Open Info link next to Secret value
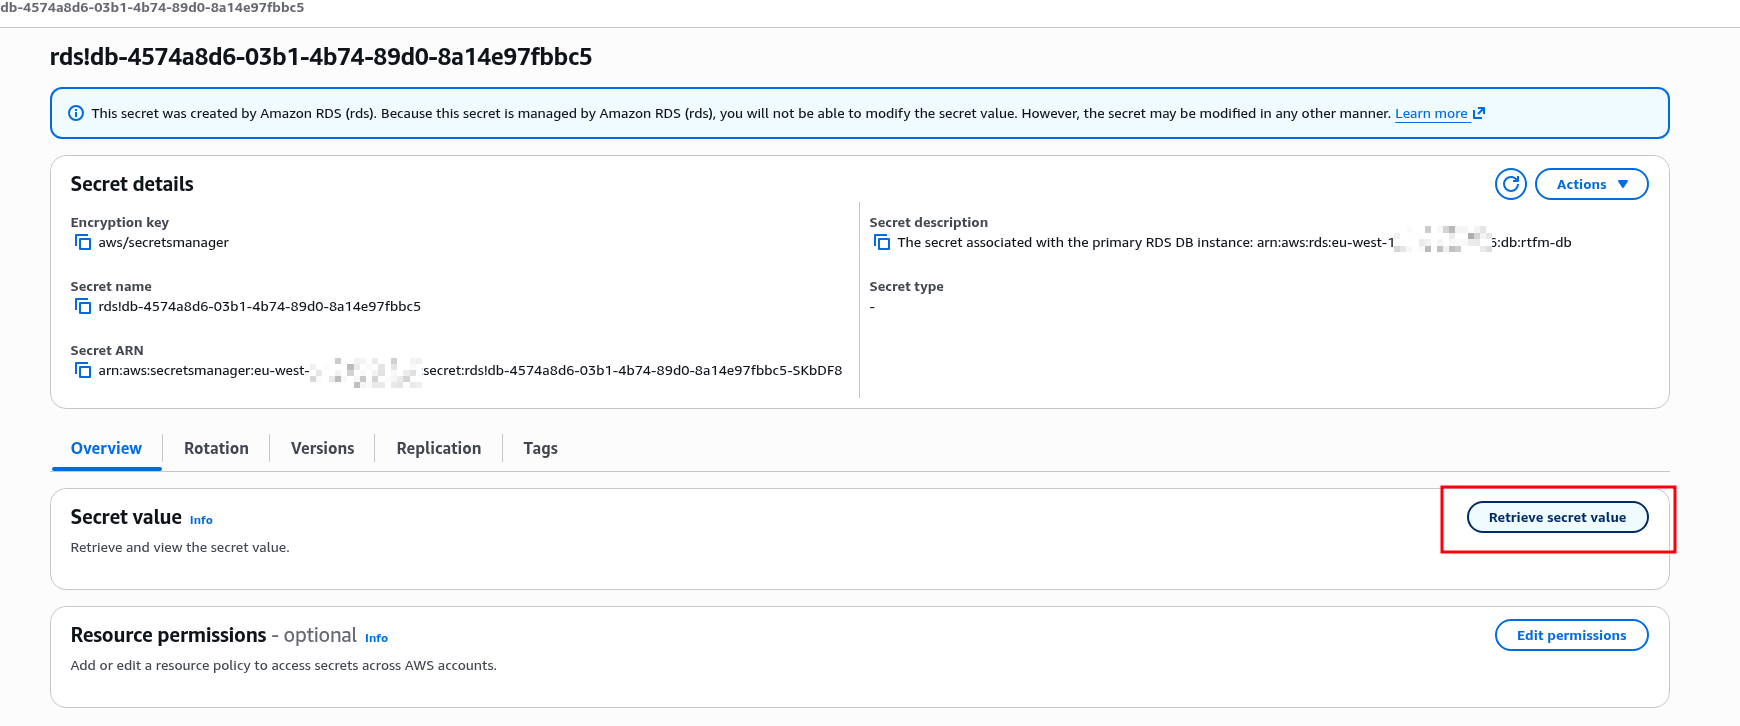This screenshot has width=1740, height=726. [201, 520]
